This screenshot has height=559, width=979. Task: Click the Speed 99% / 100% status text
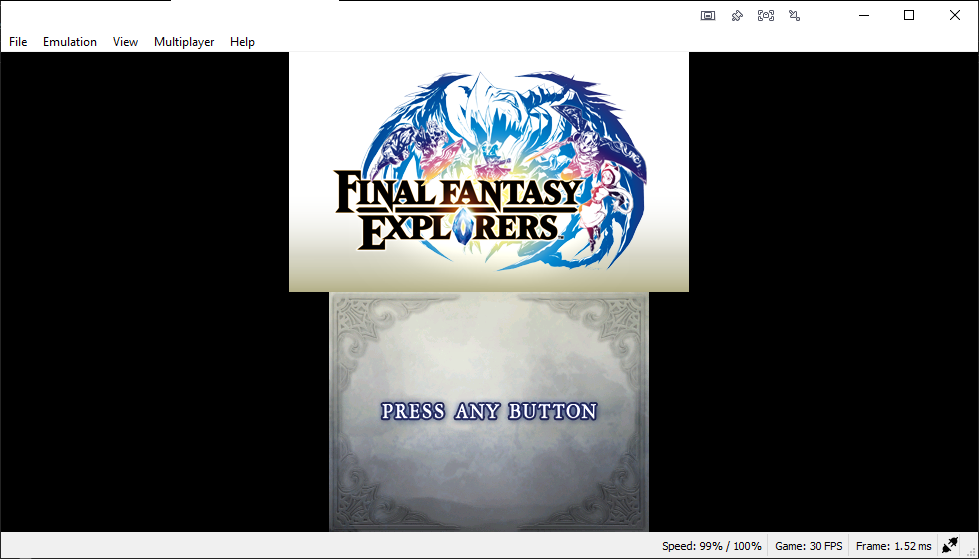click(x=712, y=546)
